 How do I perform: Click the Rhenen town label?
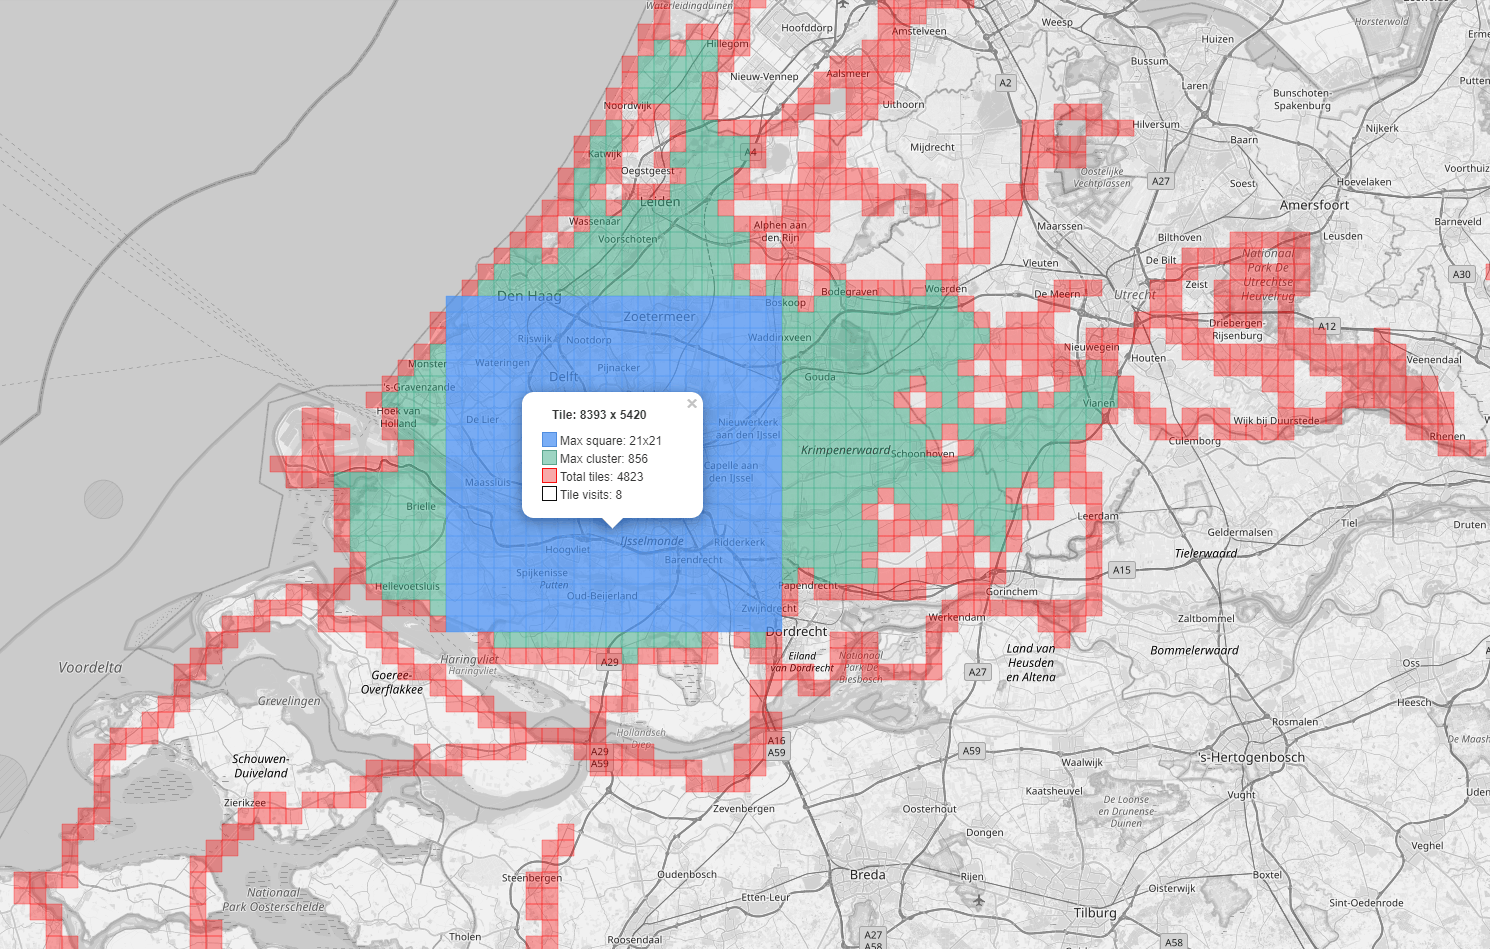click(1448, 436)
